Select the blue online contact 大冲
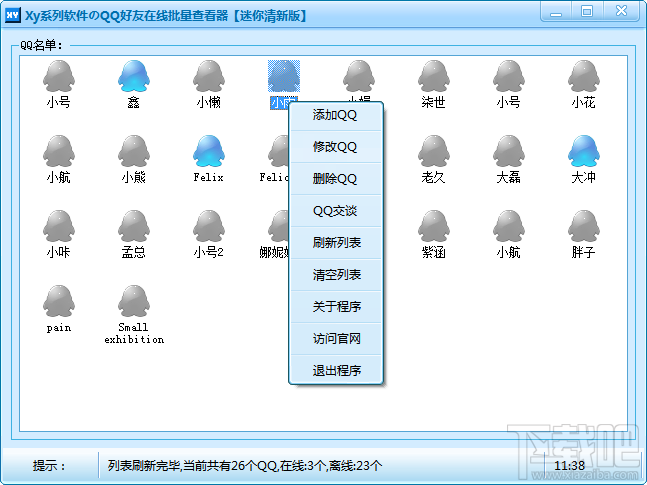The image size is (647, 485). point(583,151)
